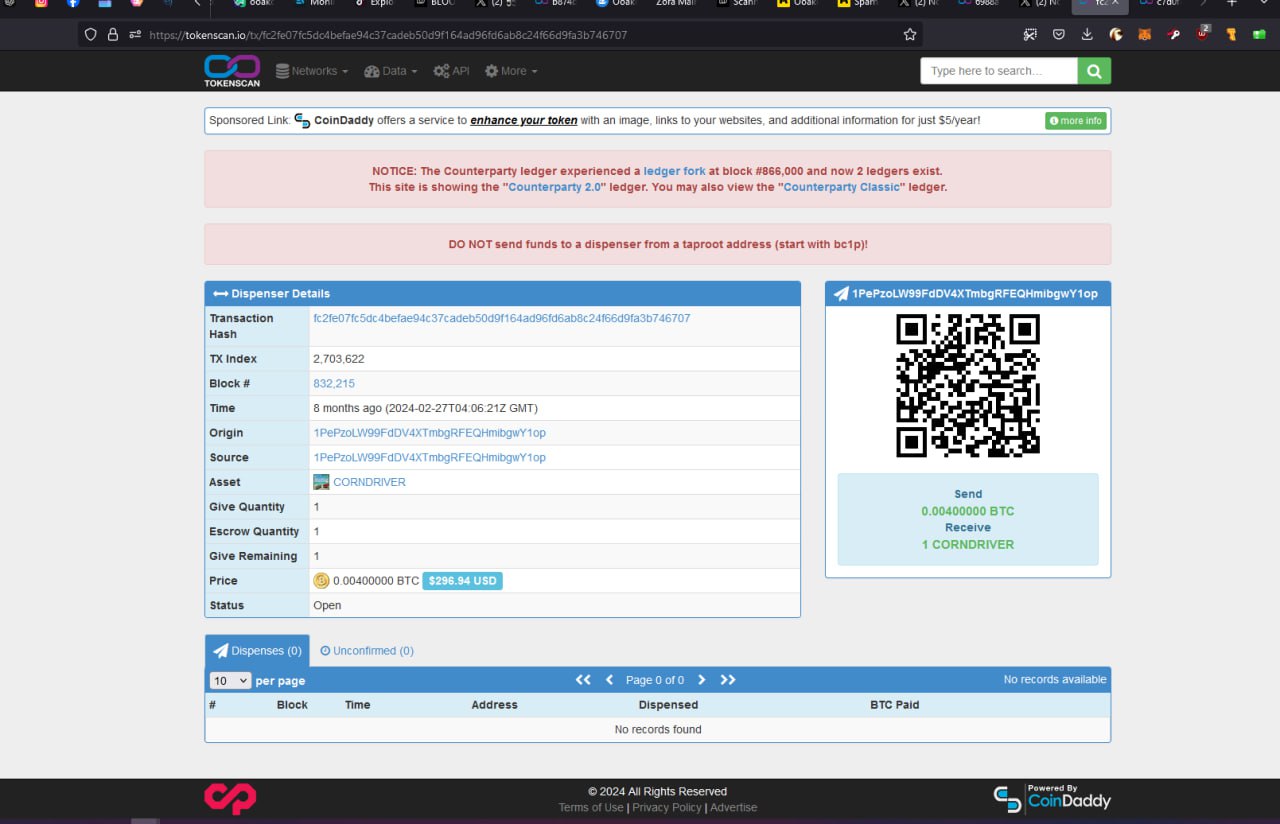
Task: Open the API nav item
Action: [451, 71]
